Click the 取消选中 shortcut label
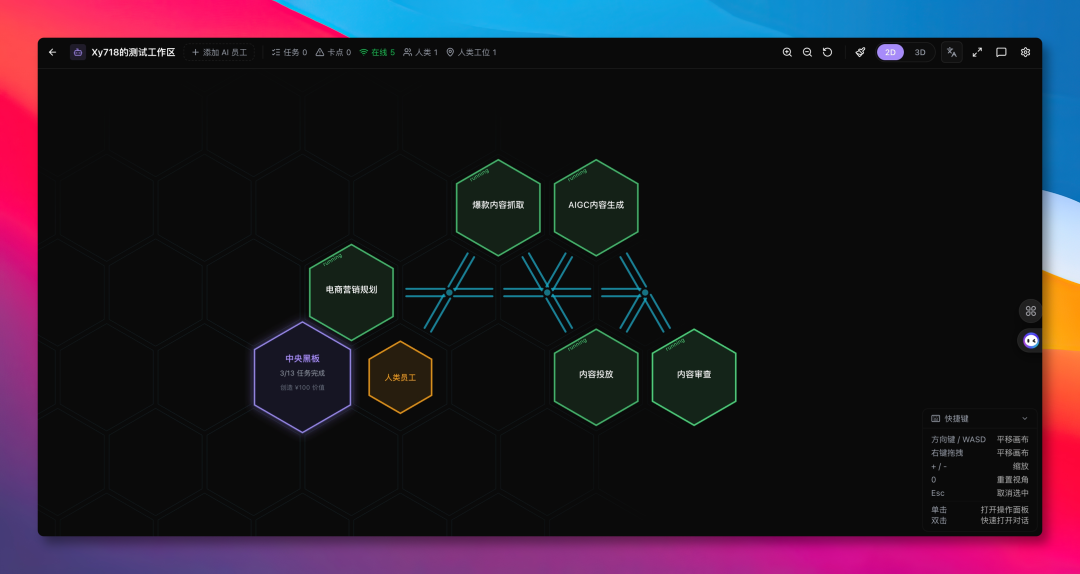 pyautogui.click(x=1012, y=493)
